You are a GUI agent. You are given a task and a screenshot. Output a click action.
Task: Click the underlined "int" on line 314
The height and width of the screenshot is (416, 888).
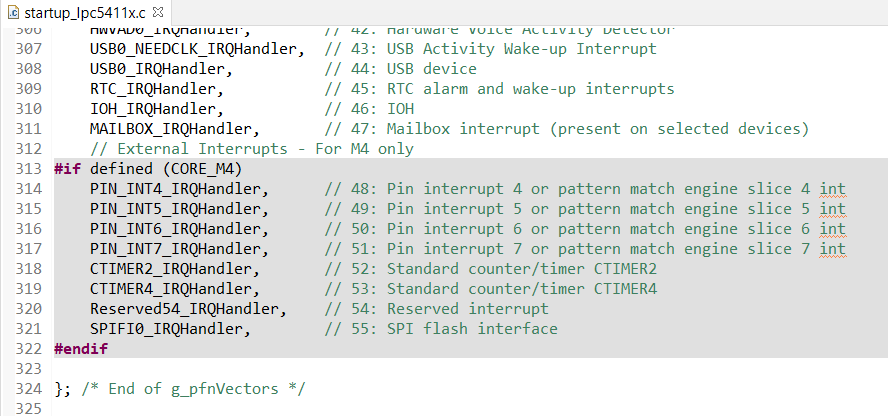click(x=832, y=188)
